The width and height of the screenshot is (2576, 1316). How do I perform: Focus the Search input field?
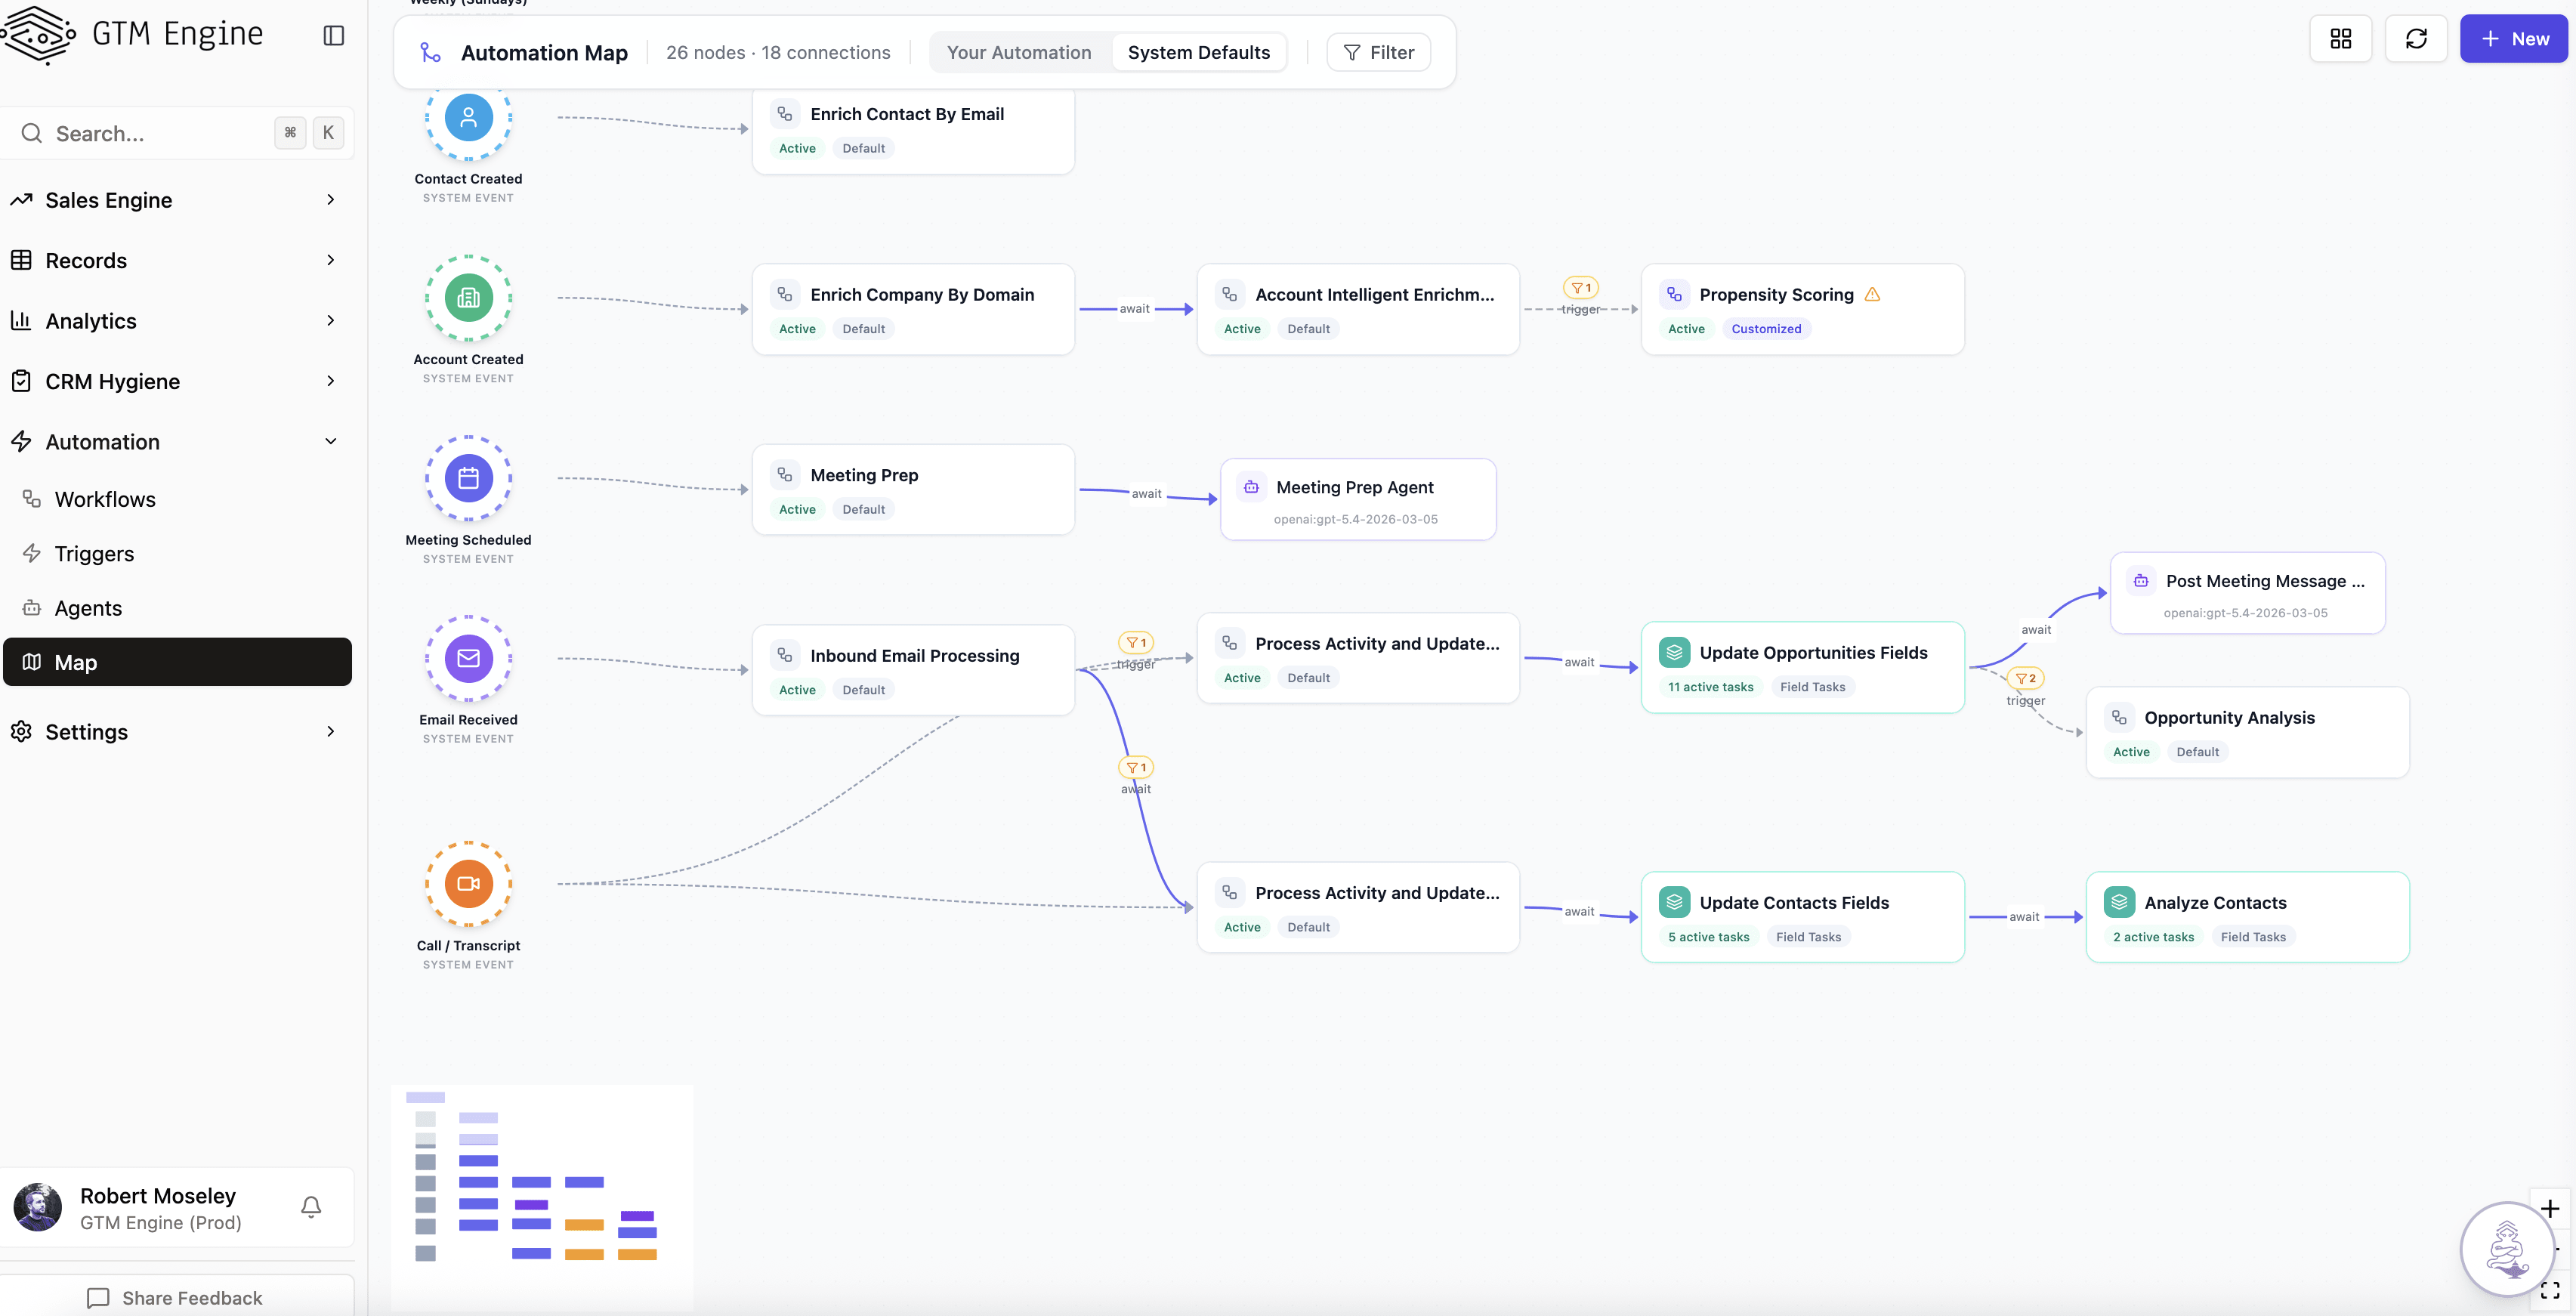(176, 133)
